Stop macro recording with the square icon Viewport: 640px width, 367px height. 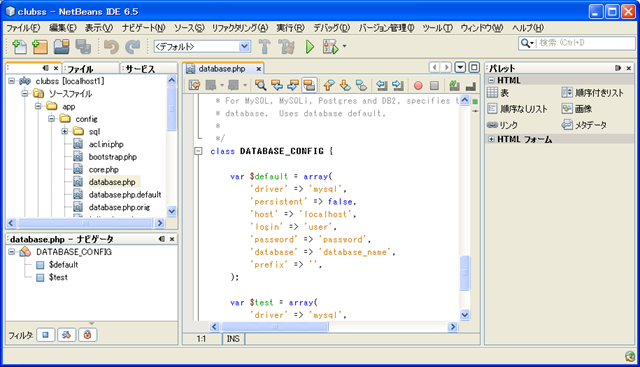(434, 85)
